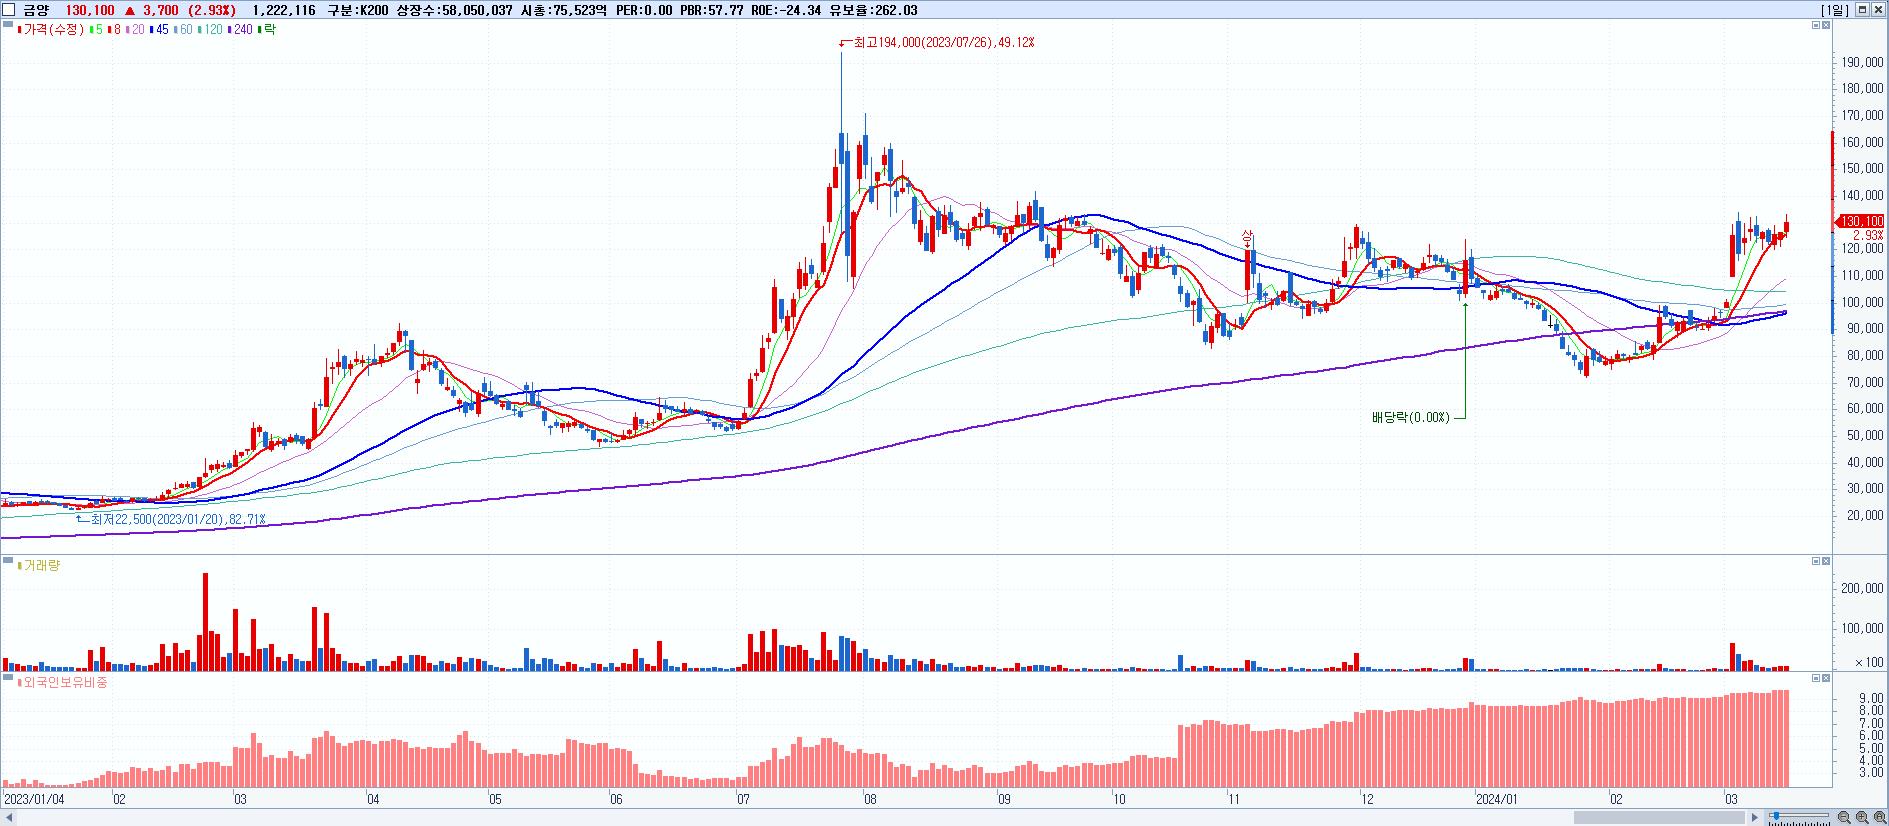The width and height of the screenshot is (1889, 826).
Task: Select the 5-day moving average legend
Action: click(97, 30)
